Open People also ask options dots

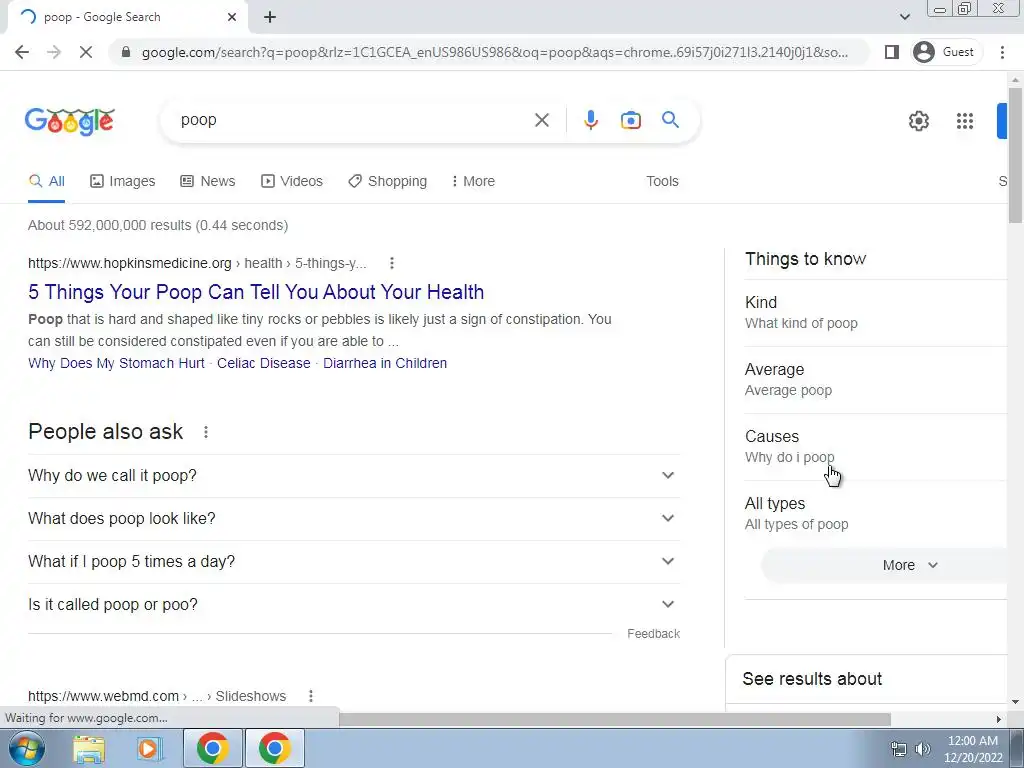tap(206, 432)
